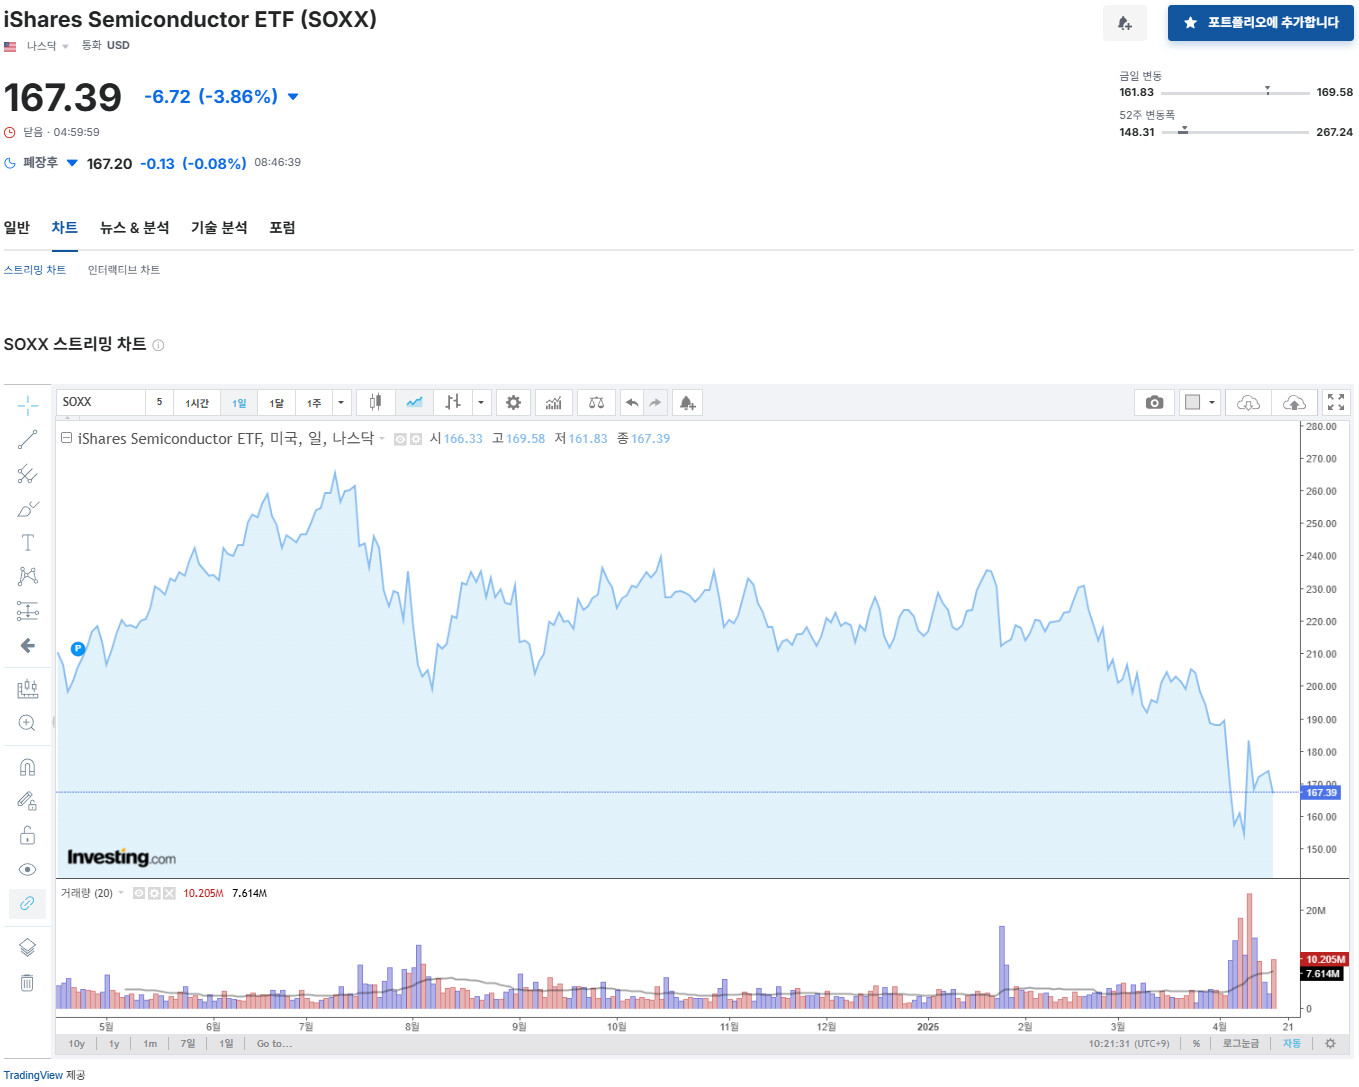This screenshot has height=1087, width=1359.
Task: Click the 포트폴리오에 추가합니다 button
Action: pos(1260,23)
